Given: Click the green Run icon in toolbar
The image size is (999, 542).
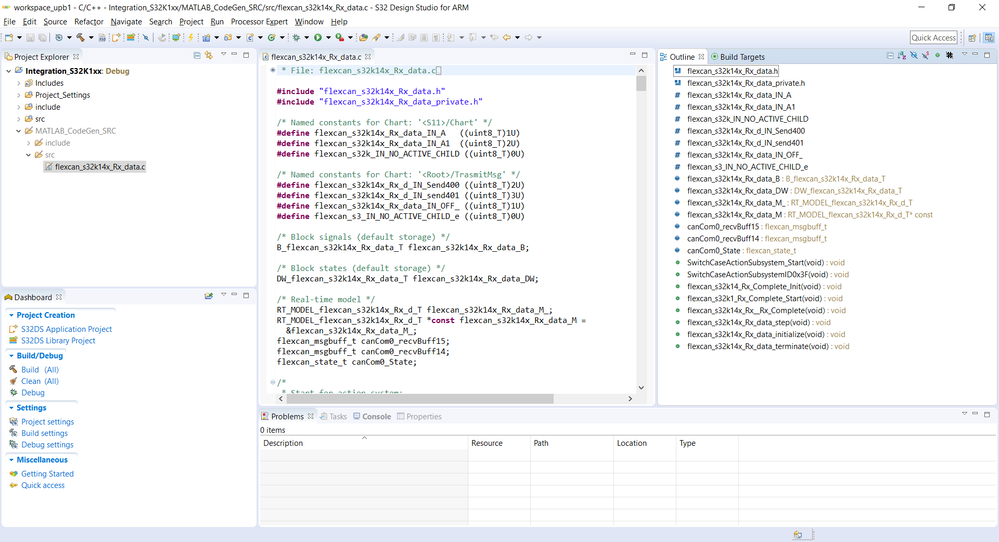Looking at the screenshot, I should point(318,38).
